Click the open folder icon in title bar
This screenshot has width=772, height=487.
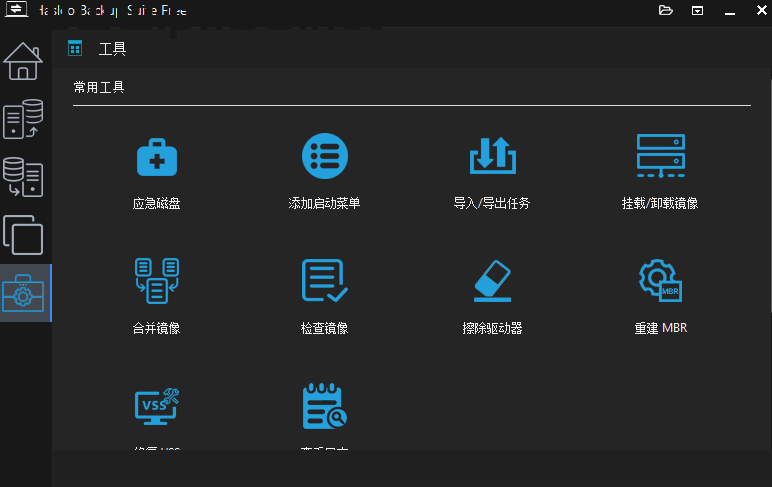tap(666, 11)
